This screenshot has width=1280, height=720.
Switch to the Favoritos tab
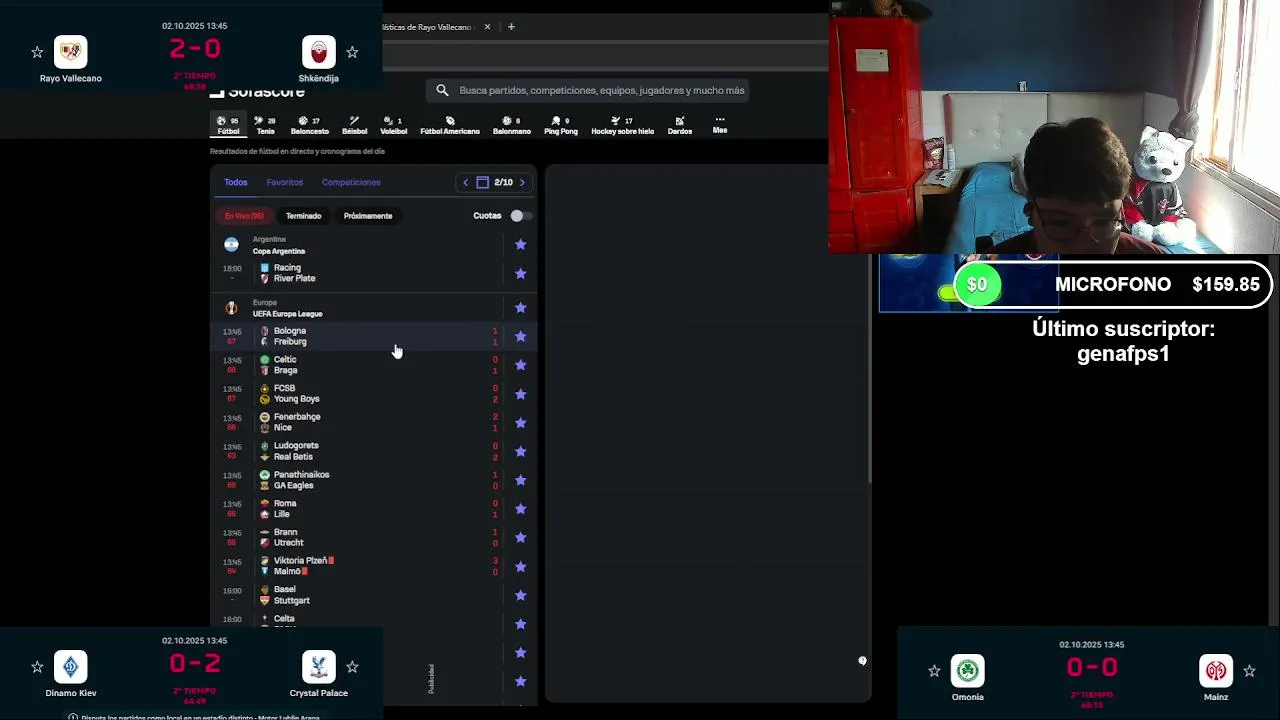[284, 182]
